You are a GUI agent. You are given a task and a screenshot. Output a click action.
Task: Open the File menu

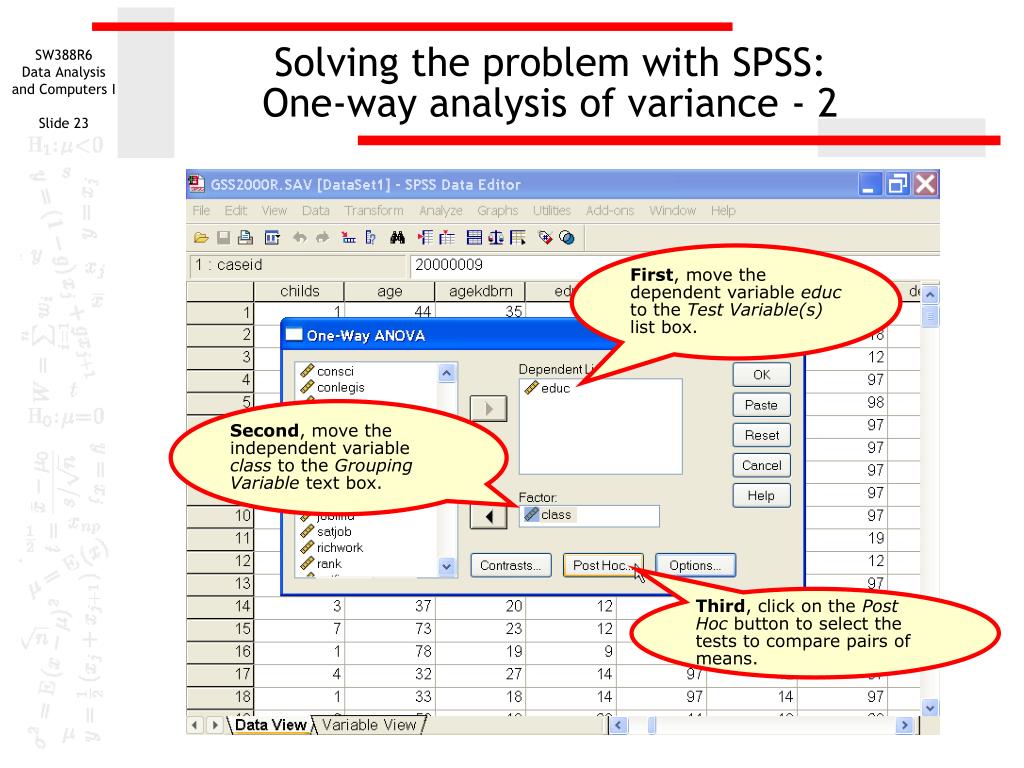tap(201, 210)
